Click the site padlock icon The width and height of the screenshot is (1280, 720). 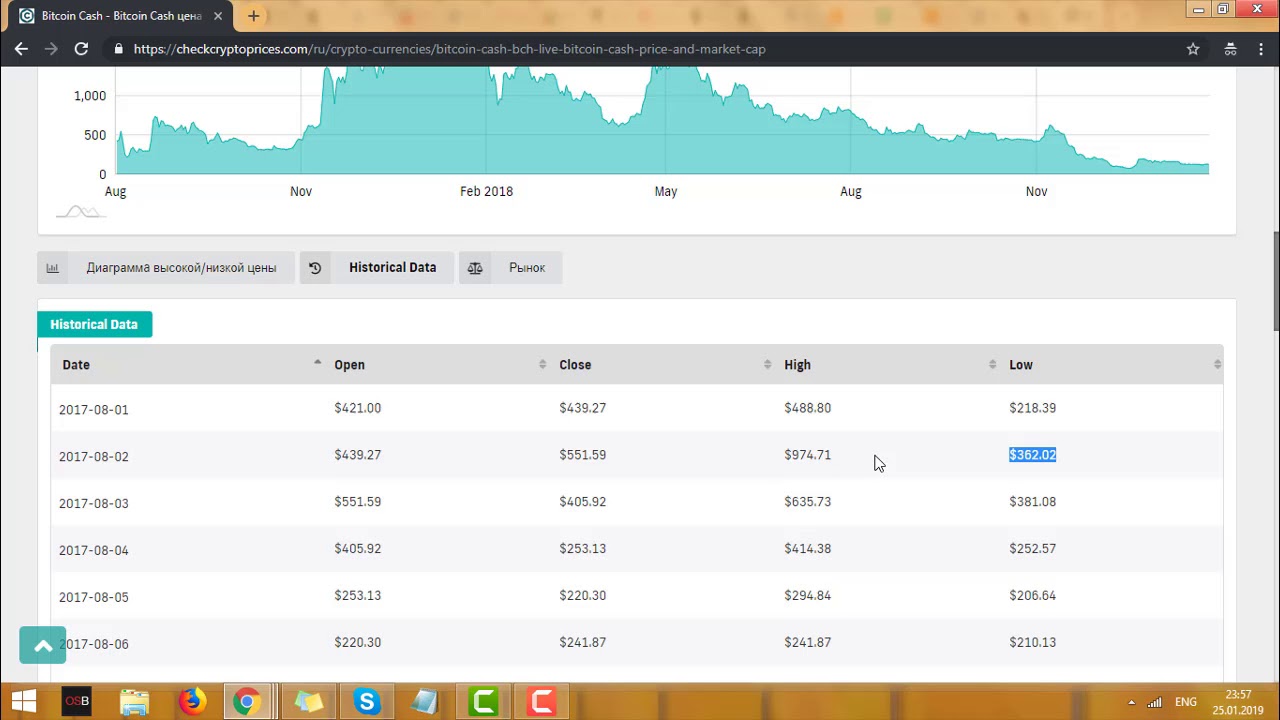pyautogui.click(x=119, y=48)
